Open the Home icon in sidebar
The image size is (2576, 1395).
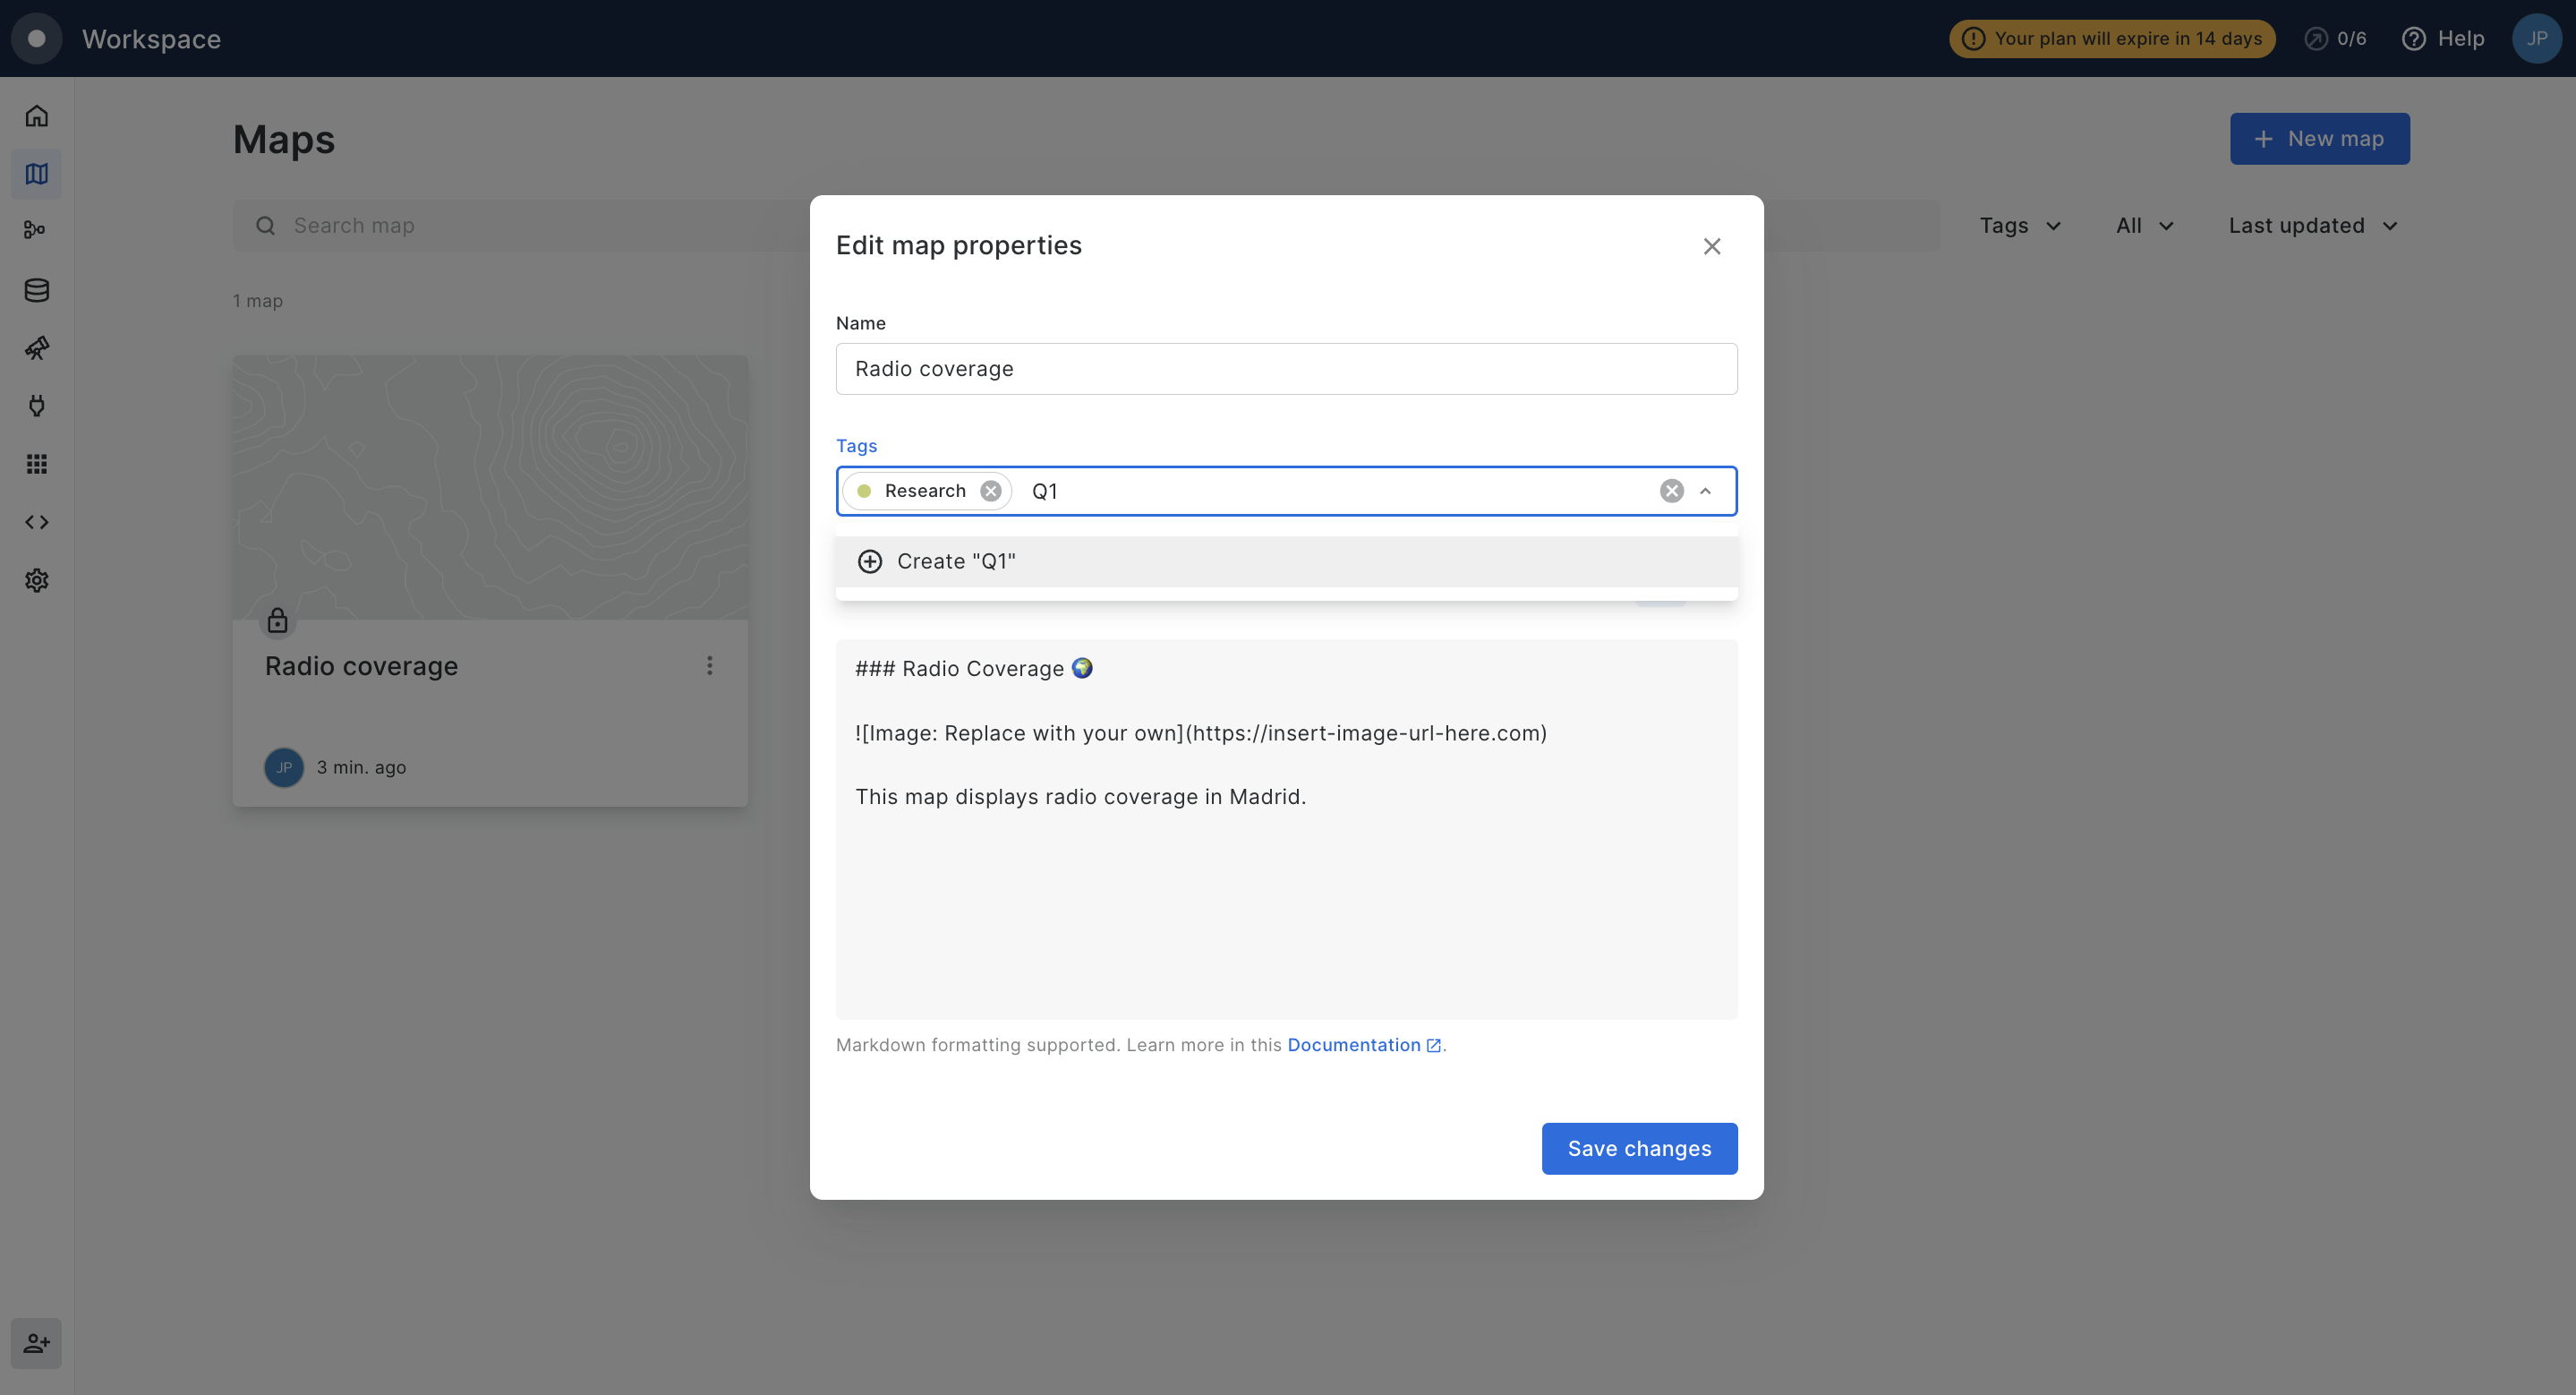(37, 116)
